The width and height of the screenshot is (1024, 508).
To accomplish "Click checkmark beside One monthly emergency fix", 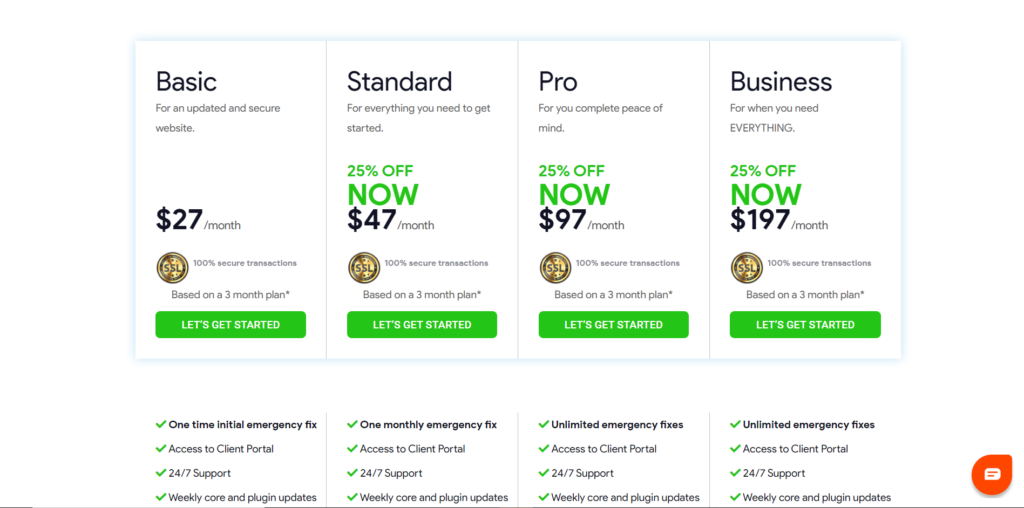I will coord(352,424).
